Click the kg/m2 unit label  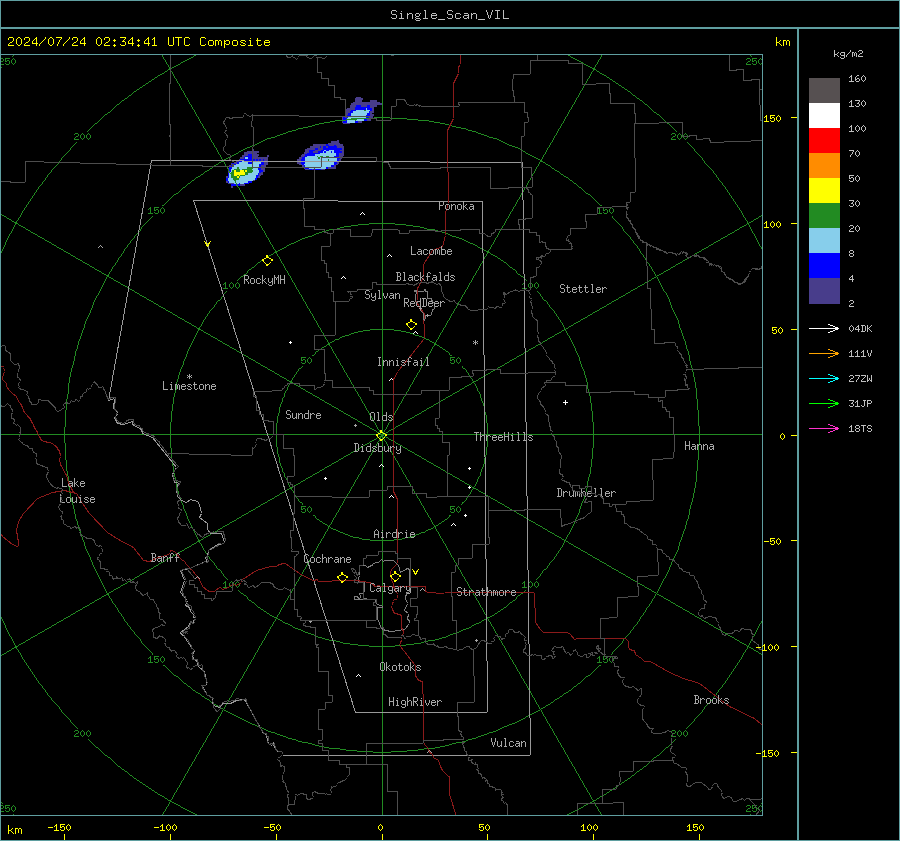[848, 54]
